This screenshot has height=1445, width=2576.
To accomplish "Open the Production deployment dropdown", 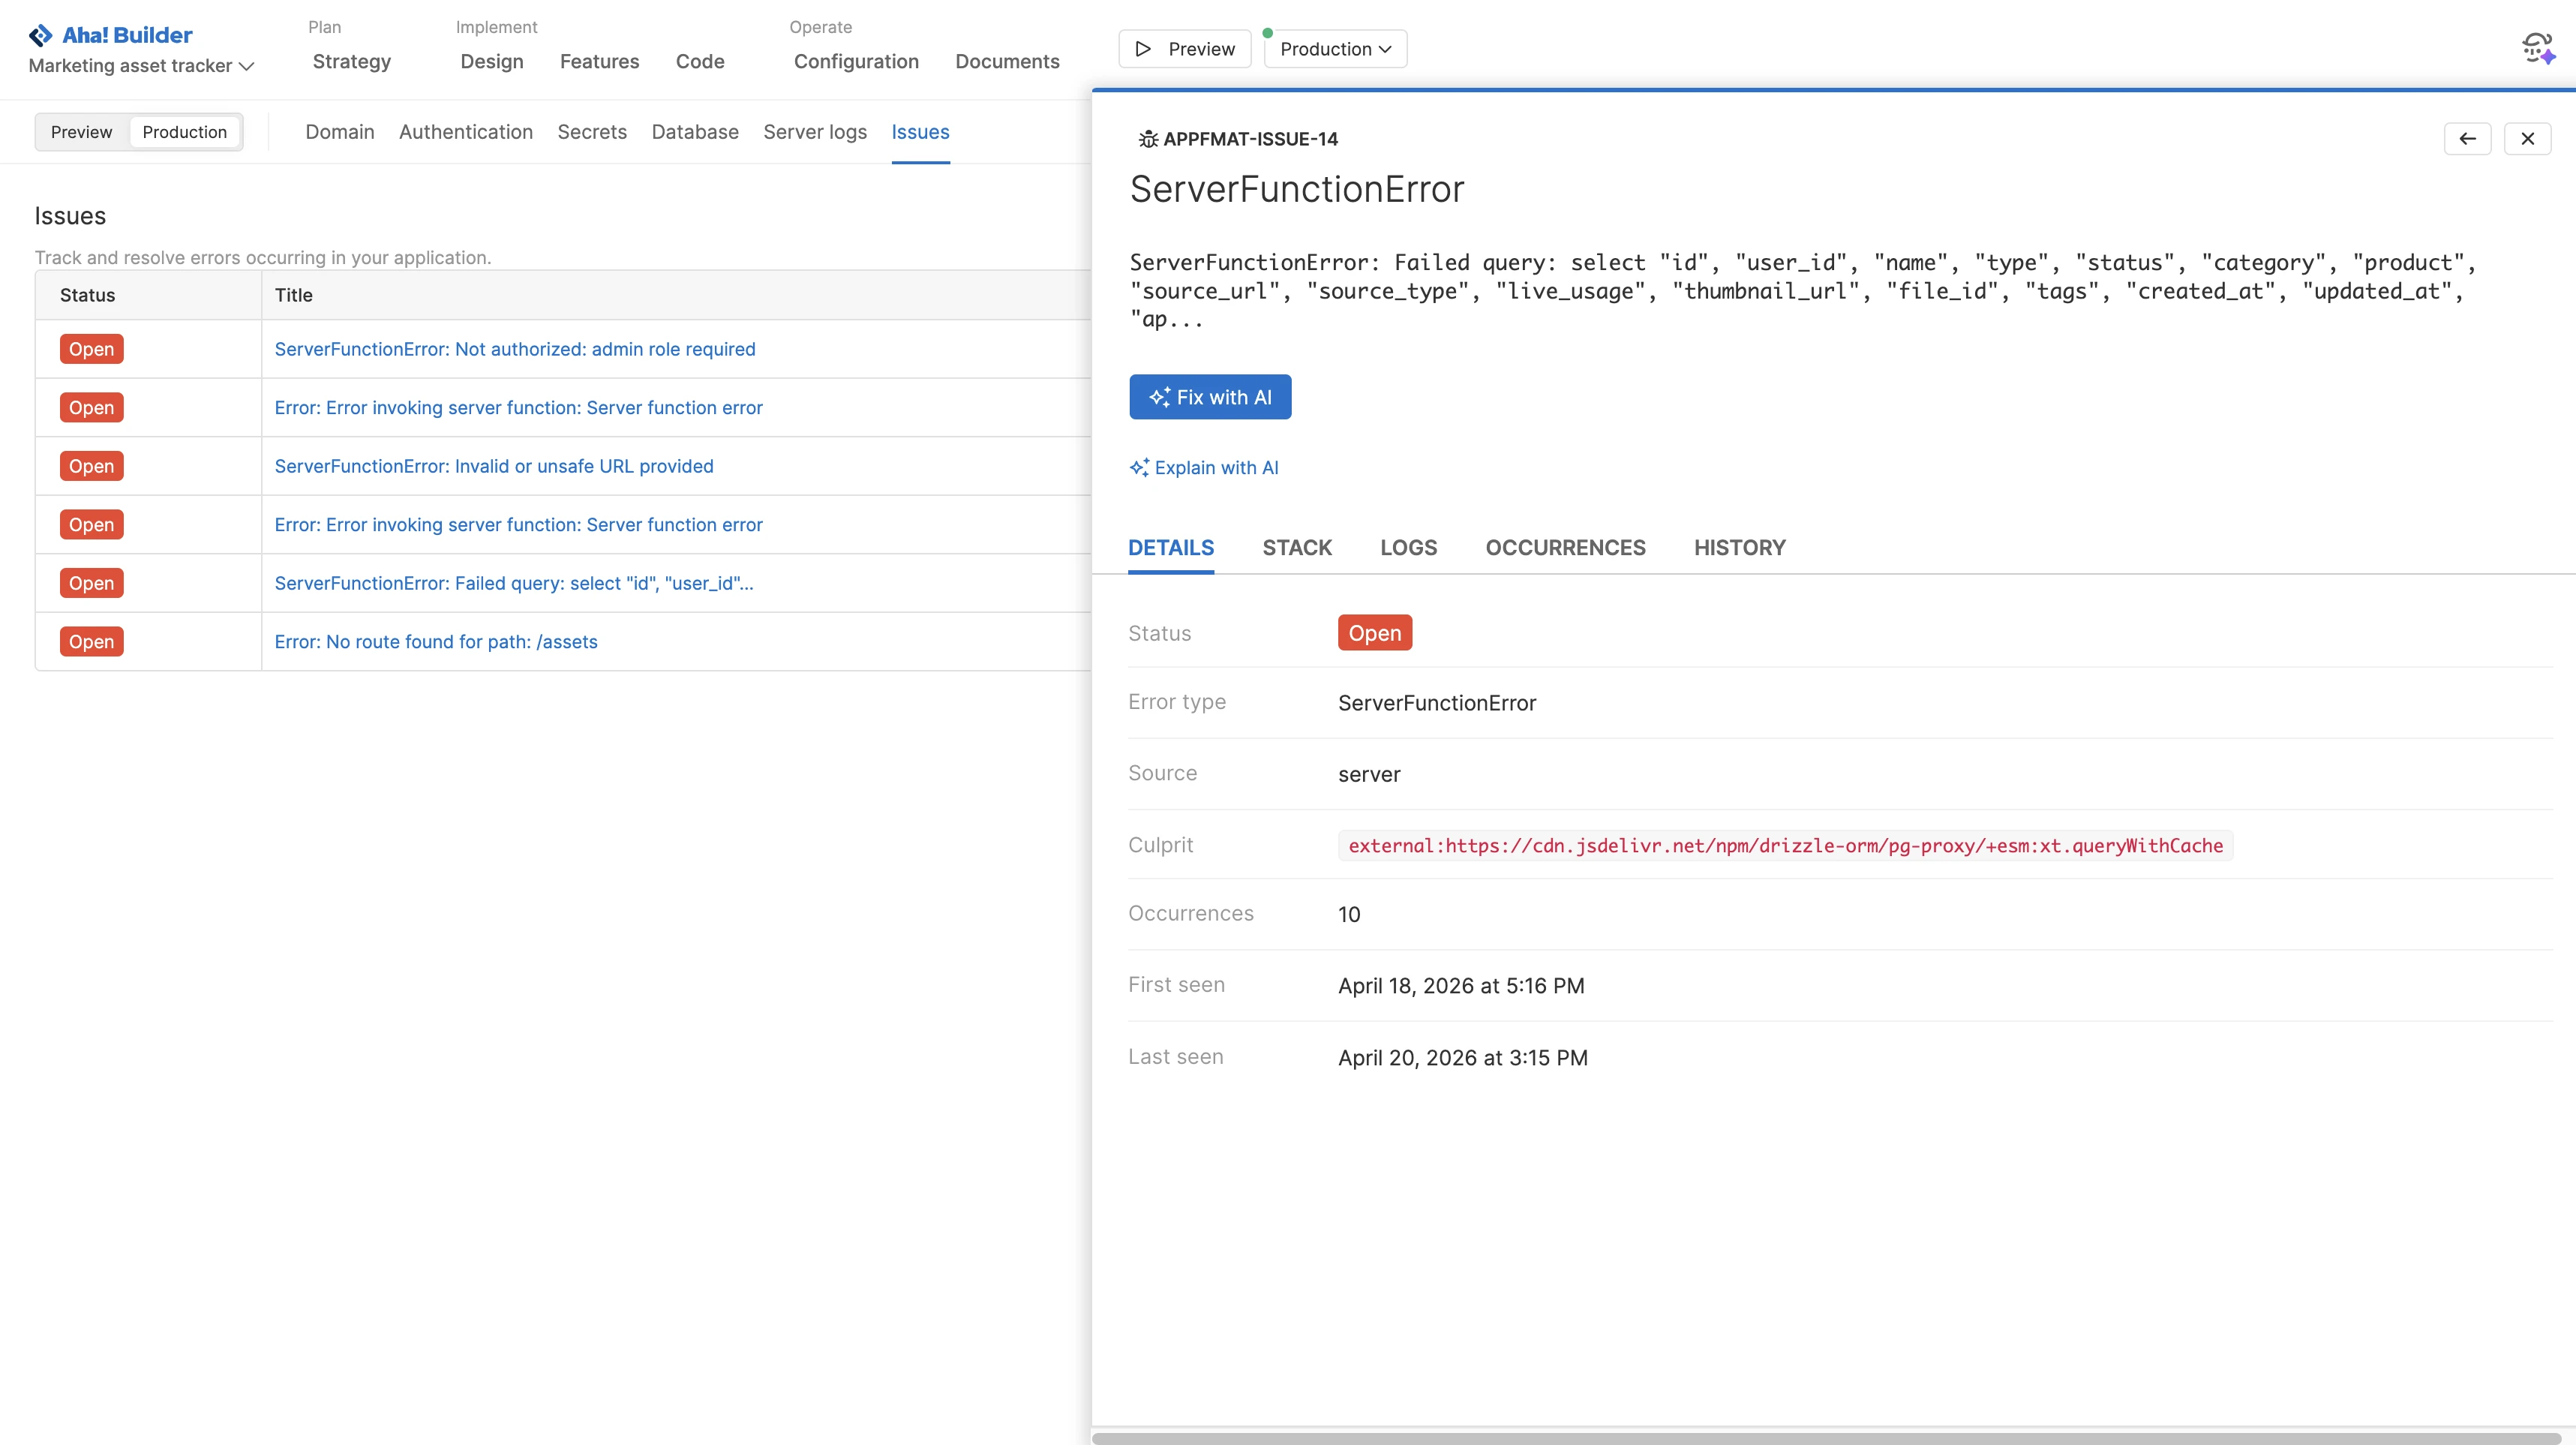I will (x=1335, y=48).
